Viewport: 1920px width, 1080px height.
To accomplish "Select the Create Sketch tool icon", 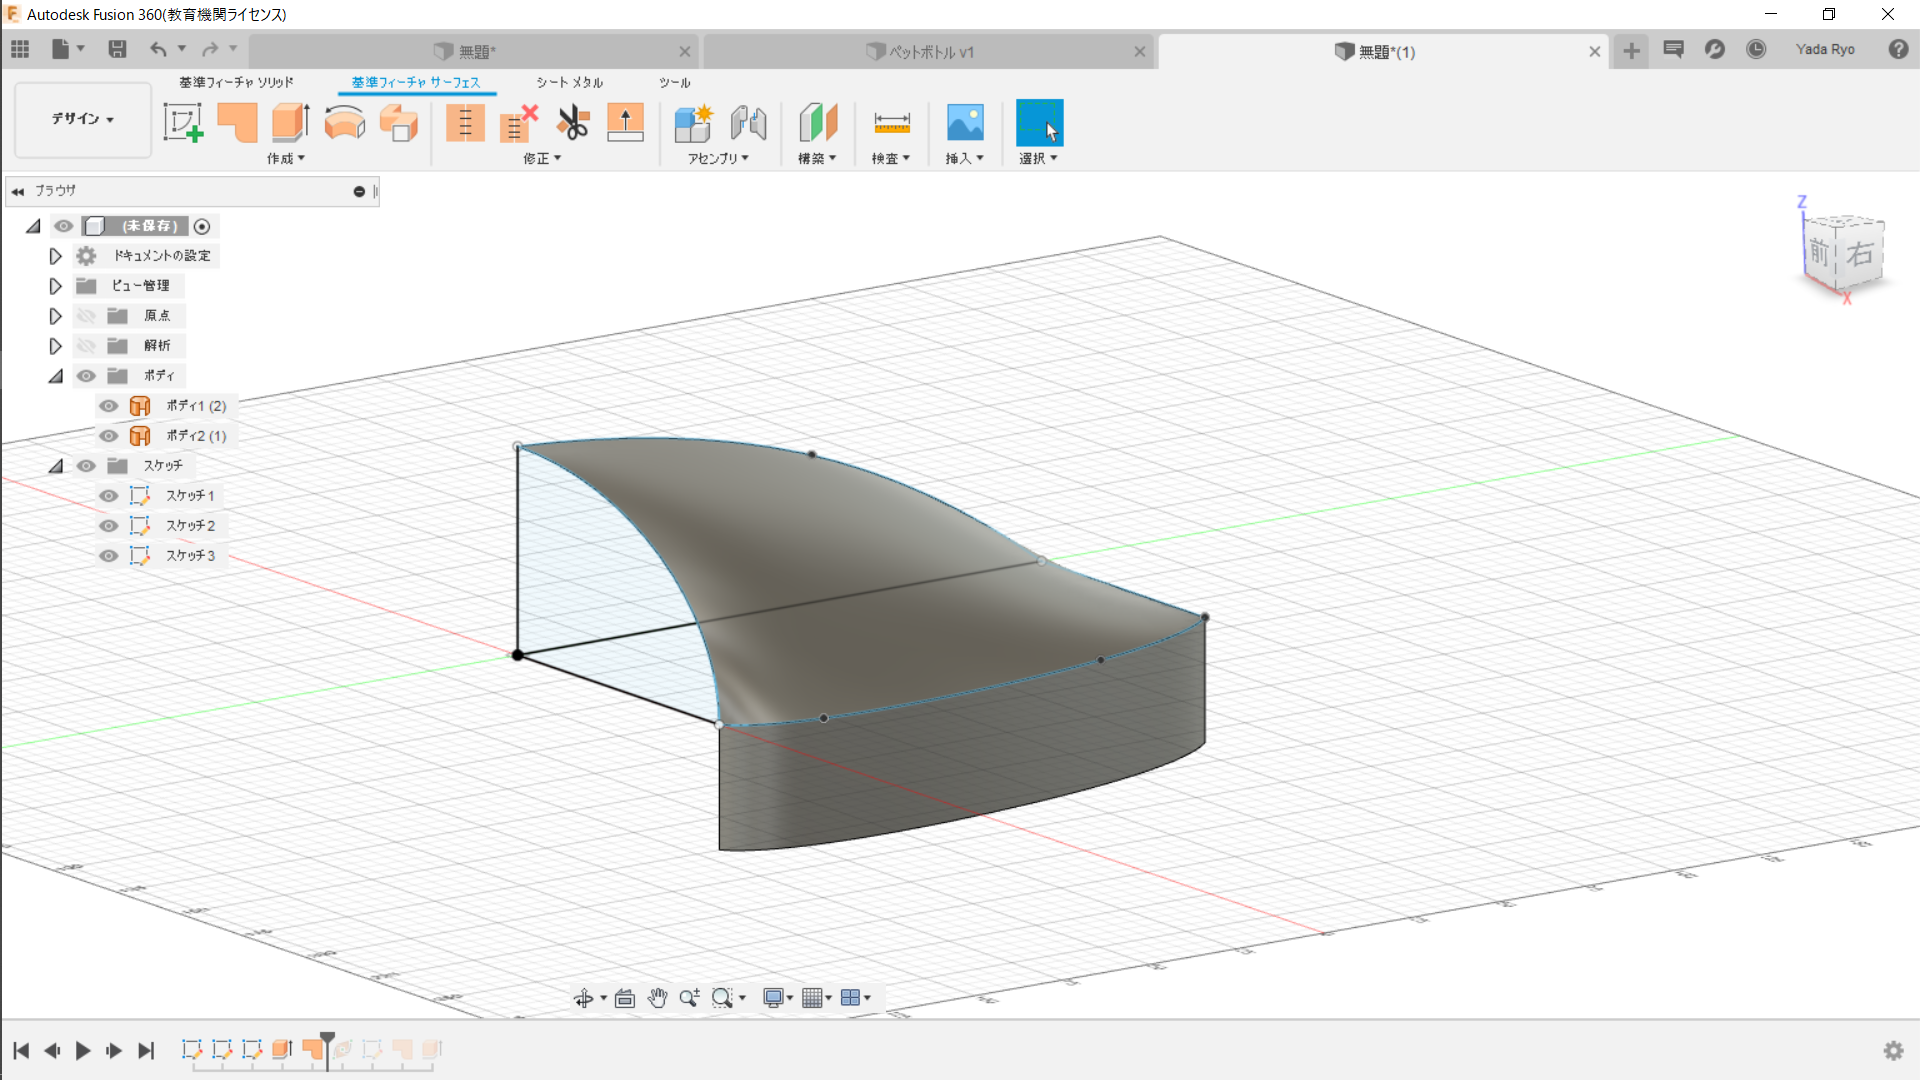I will [183, 123].
